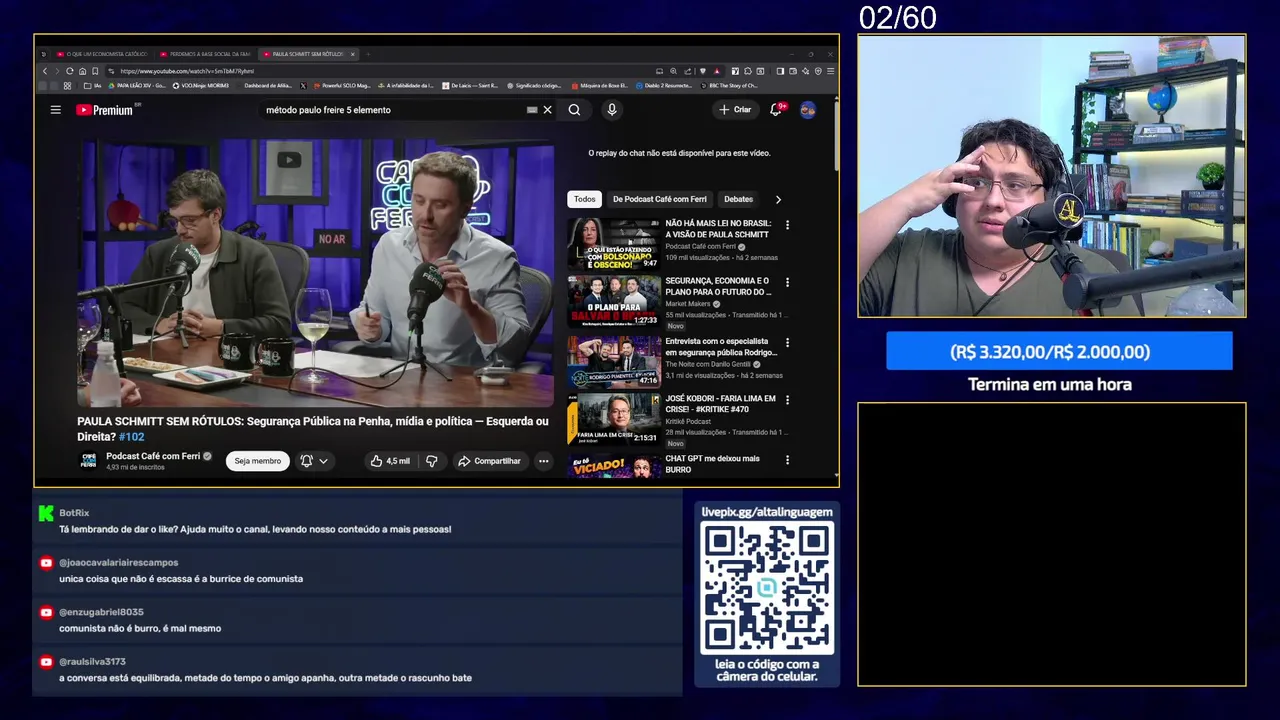Open 'CHAT GPT me deixou mais BURRO' title
Screen dimensions: 1280x720
point(712,464)
